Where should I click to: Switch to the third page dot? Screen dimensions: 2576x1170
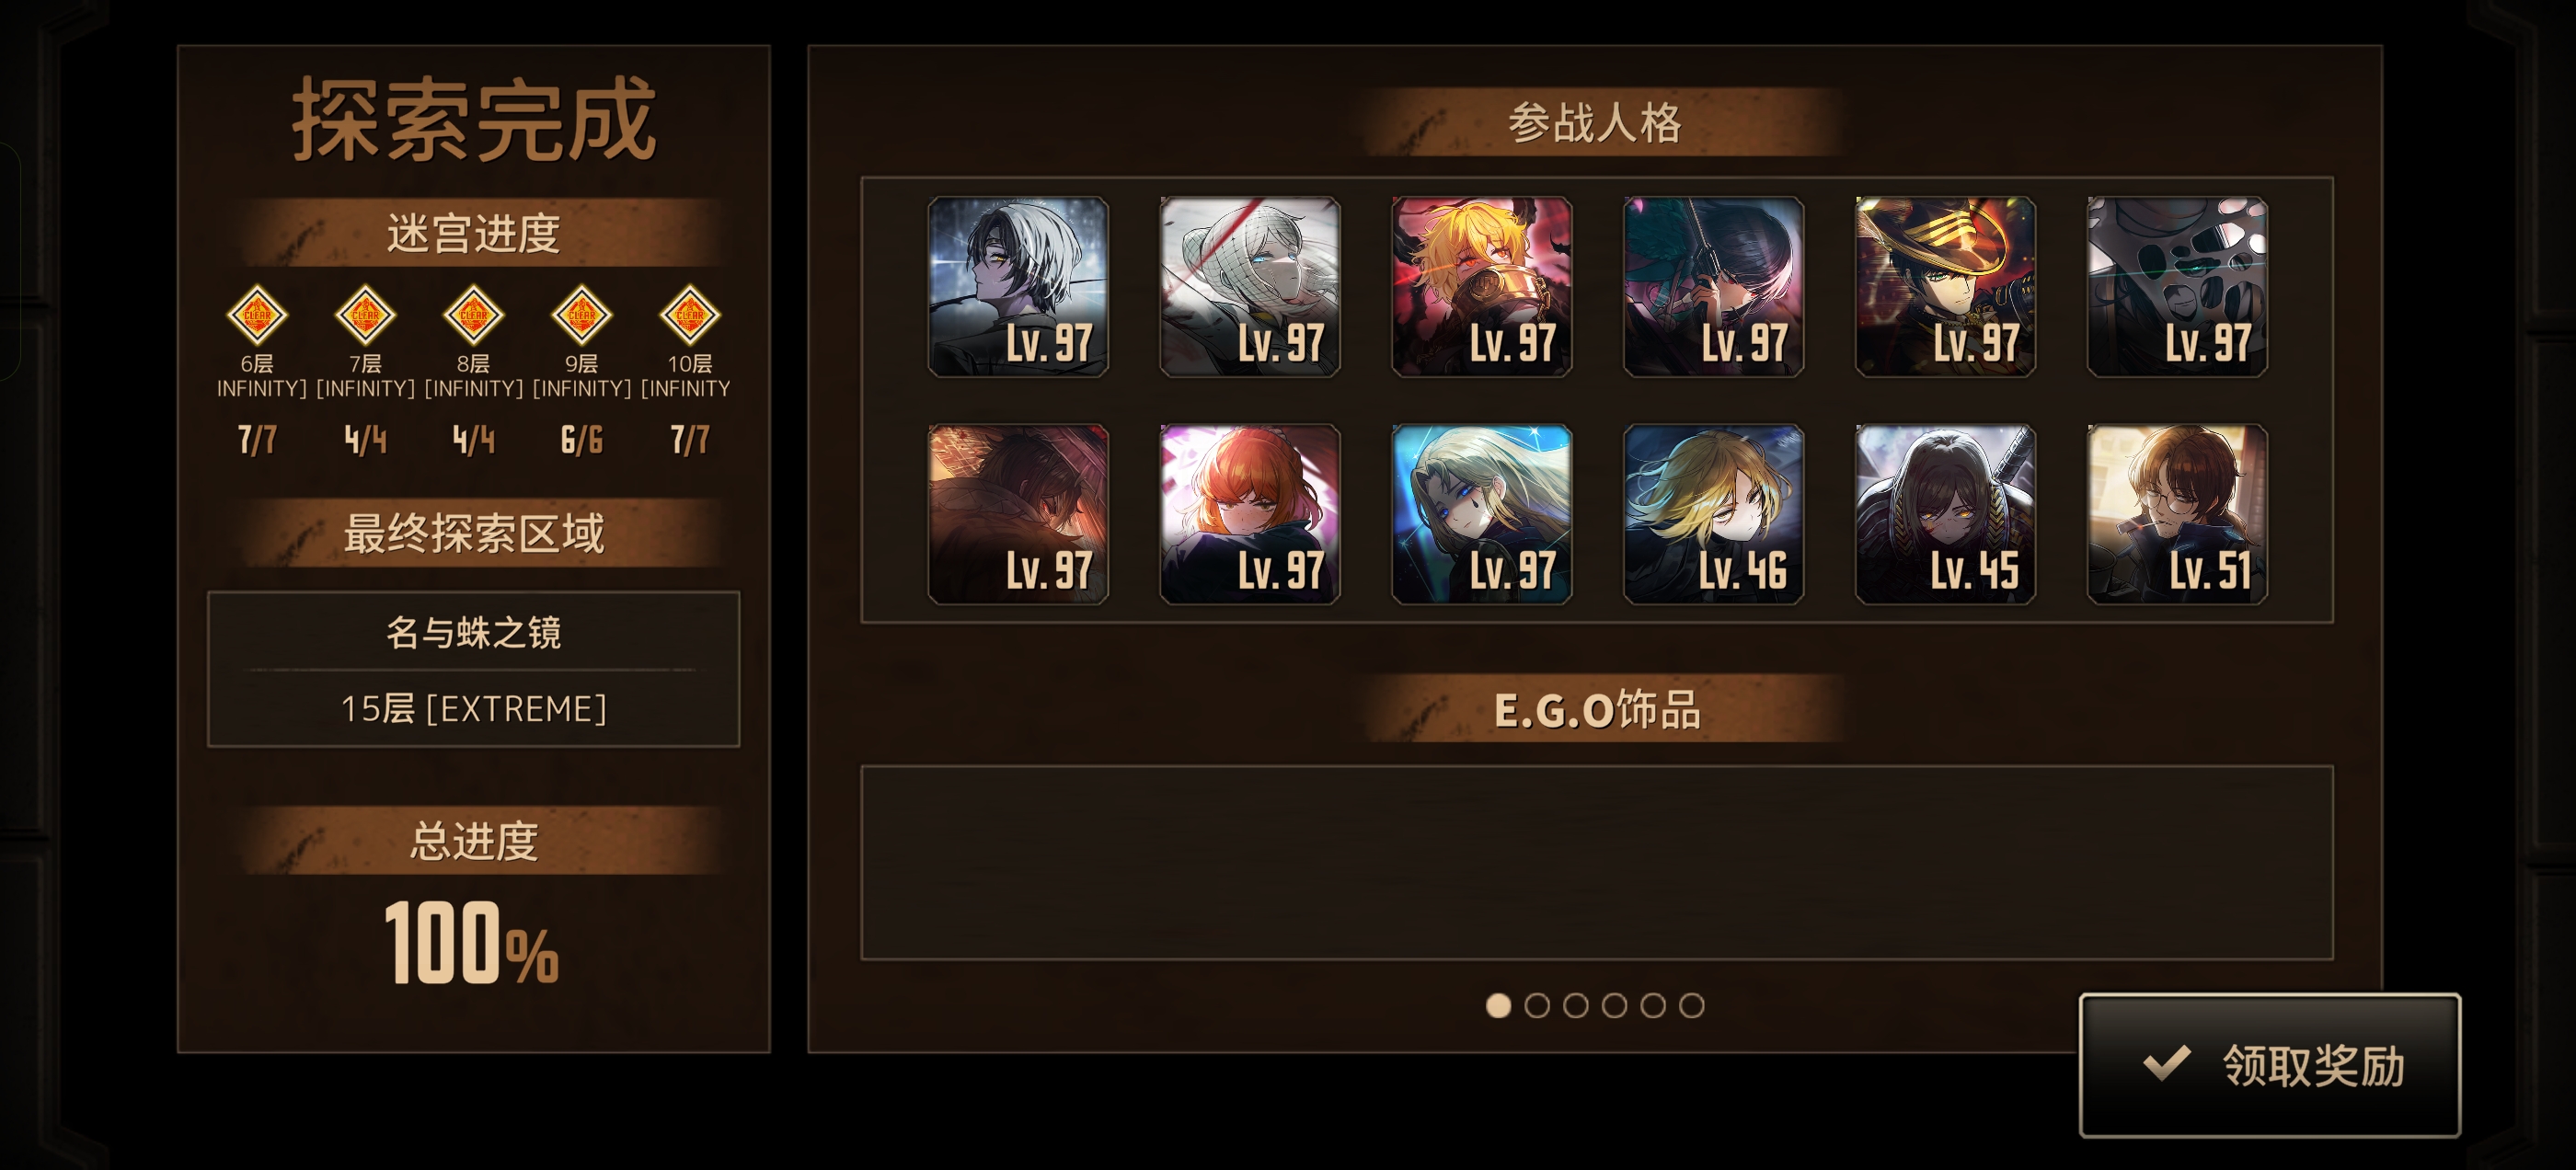click(x=1576, y=1005)
